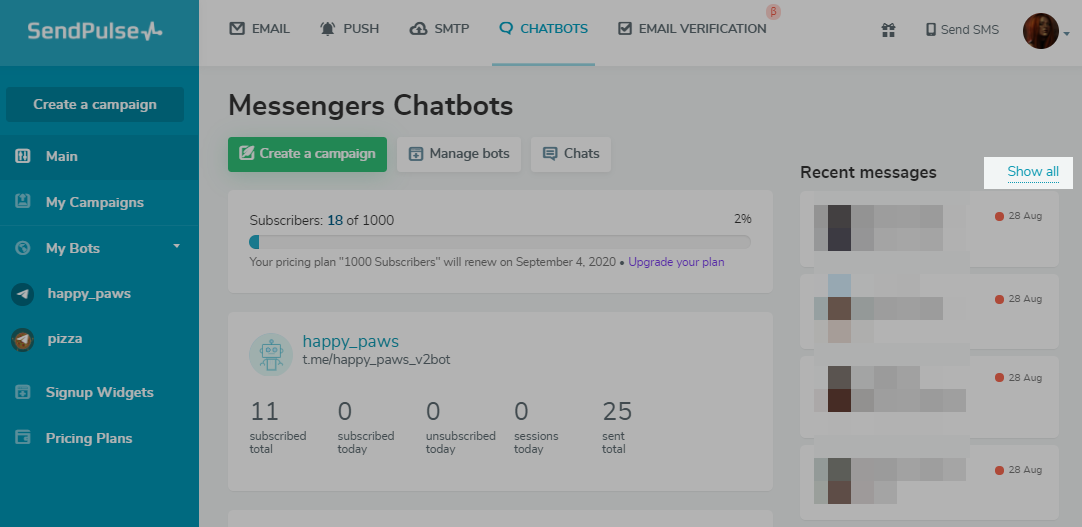This screenshot has width=1082, height=527.
Task: Open the user profile avatar menu
Action: [x=1040, y=31]
